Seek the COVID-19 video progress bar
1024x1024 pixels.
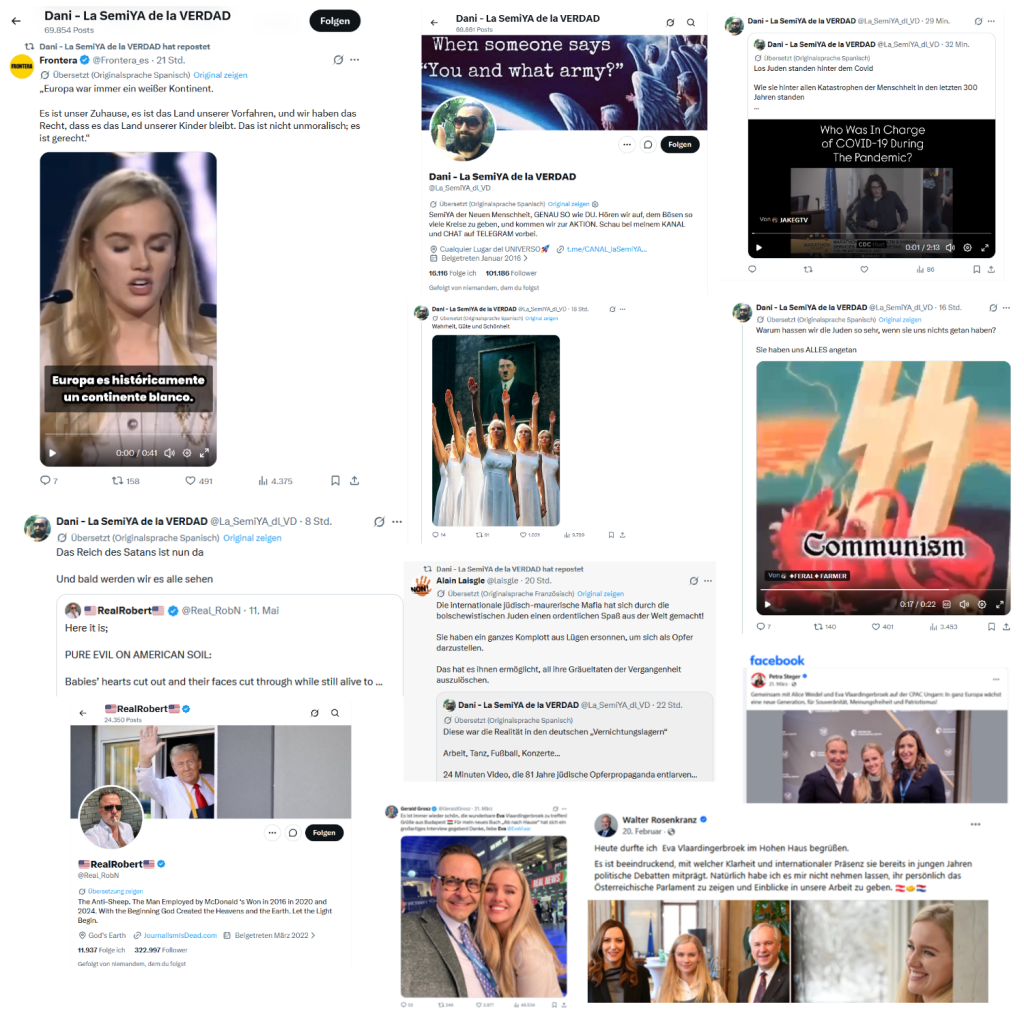872,233
